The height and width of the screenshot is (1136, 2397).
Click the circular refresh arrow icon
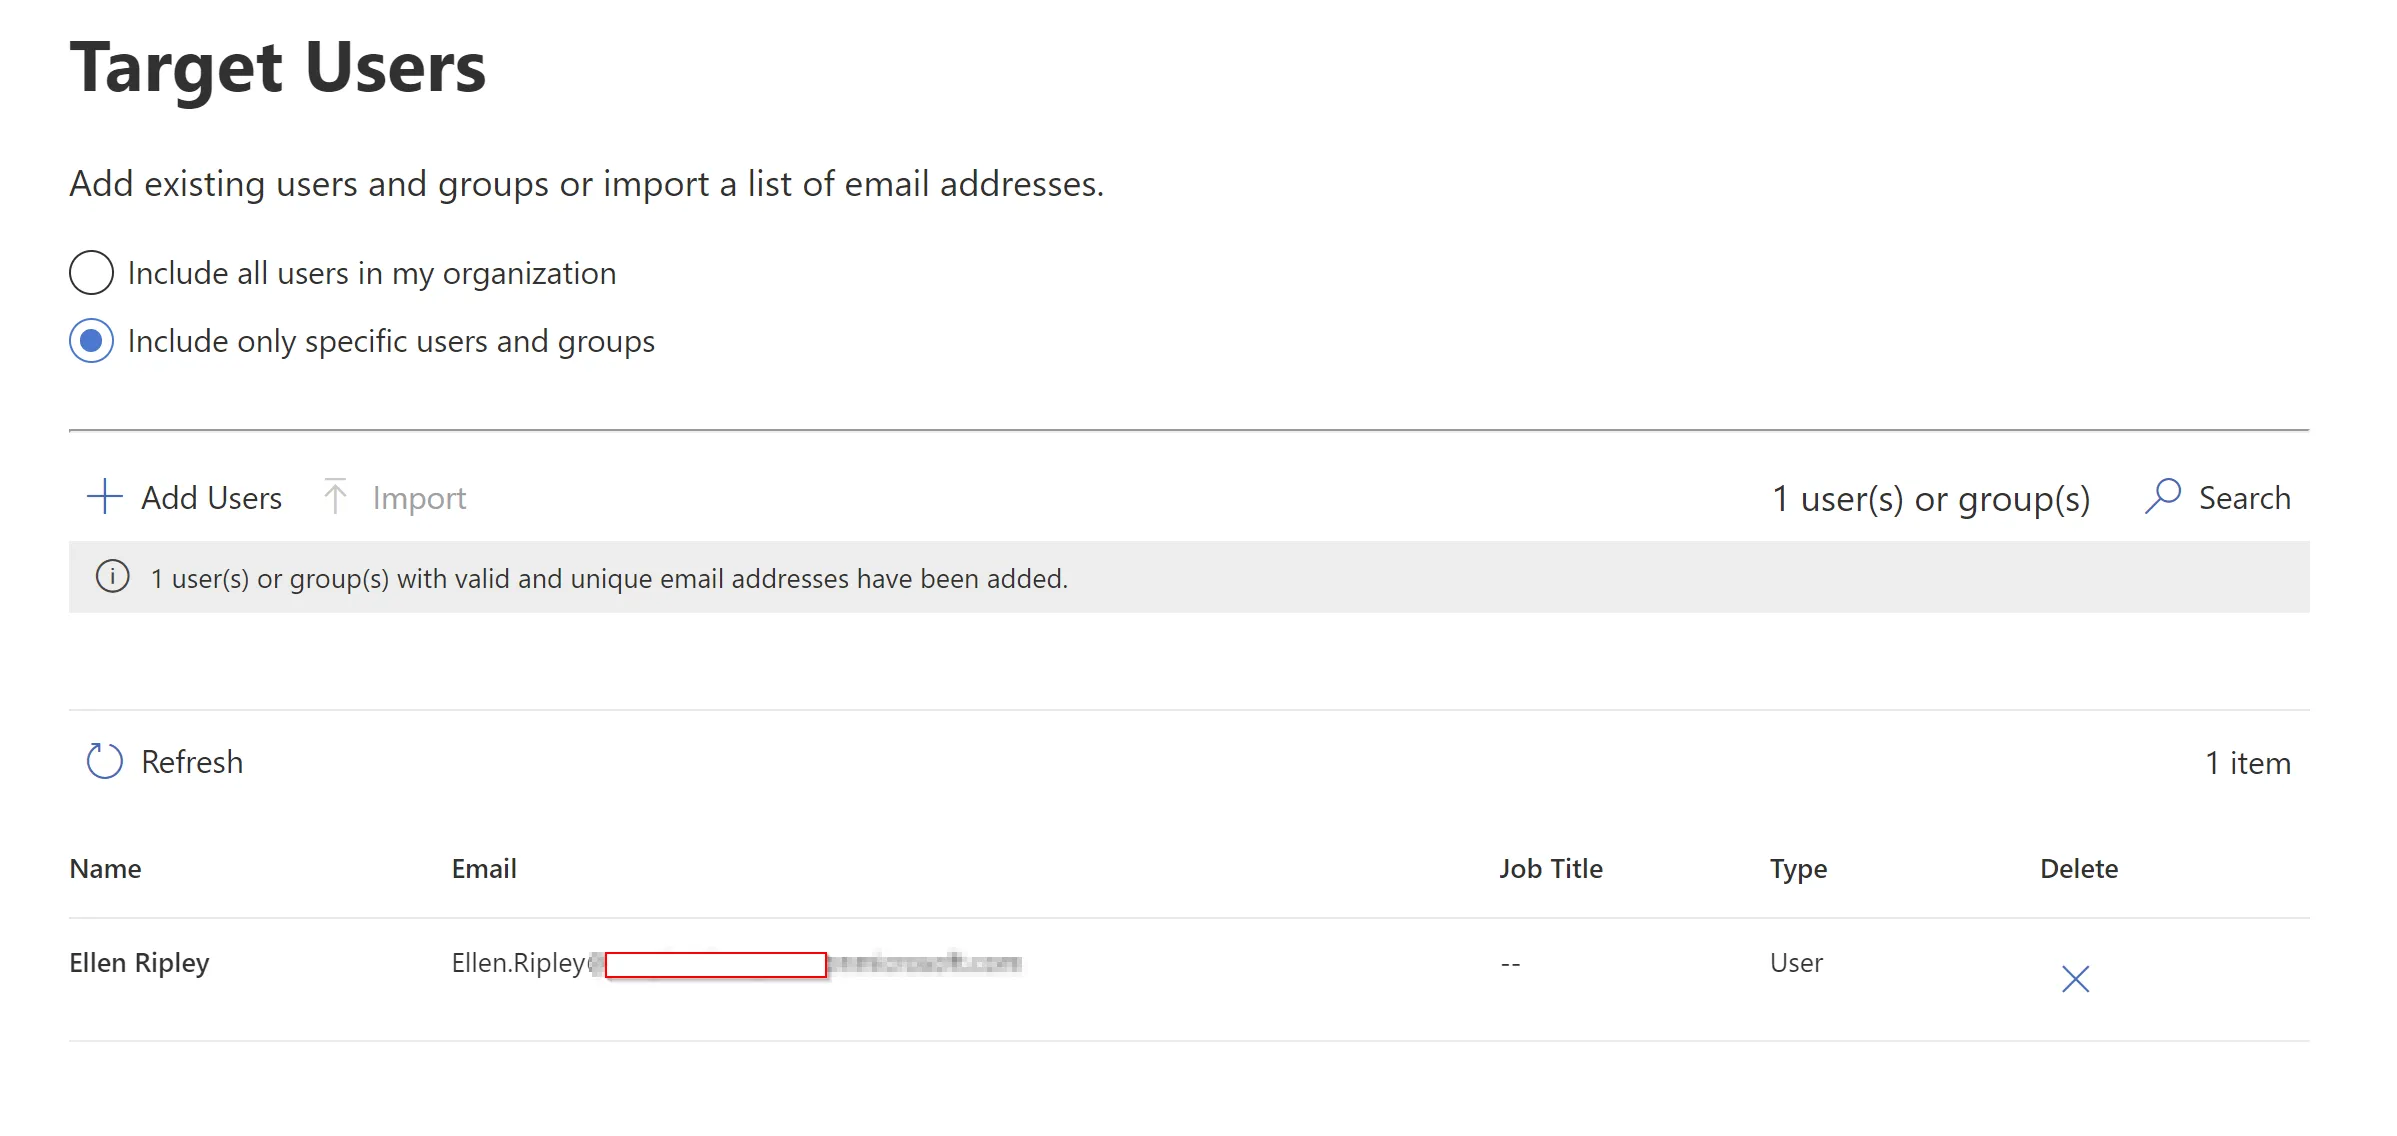point(104,761)
